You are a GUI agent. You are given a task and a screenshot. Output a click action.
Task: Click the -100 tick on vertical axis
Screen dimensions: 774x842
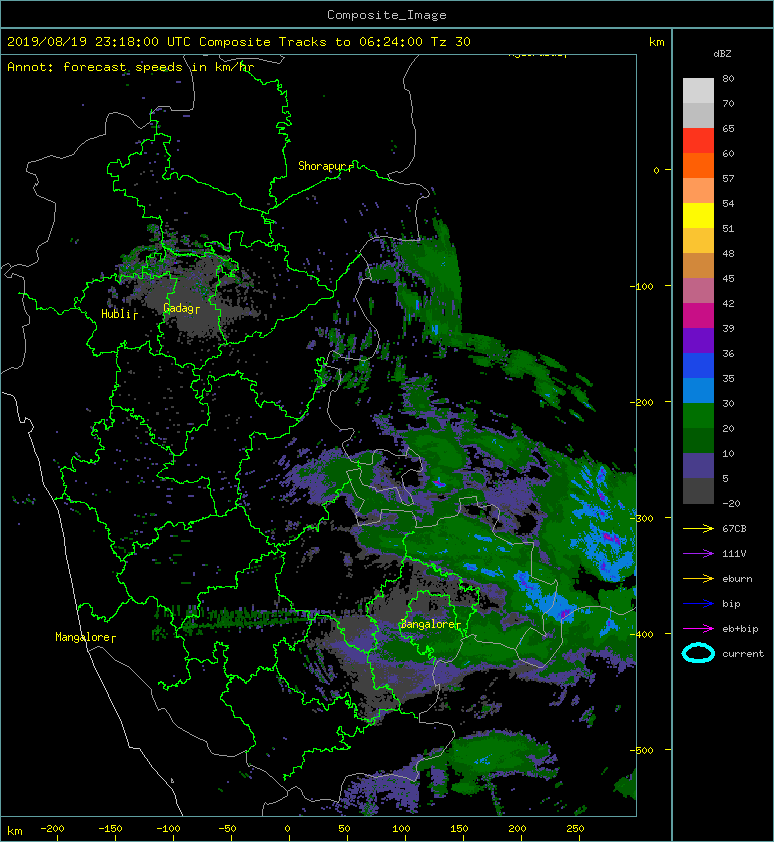coord(642,286)
